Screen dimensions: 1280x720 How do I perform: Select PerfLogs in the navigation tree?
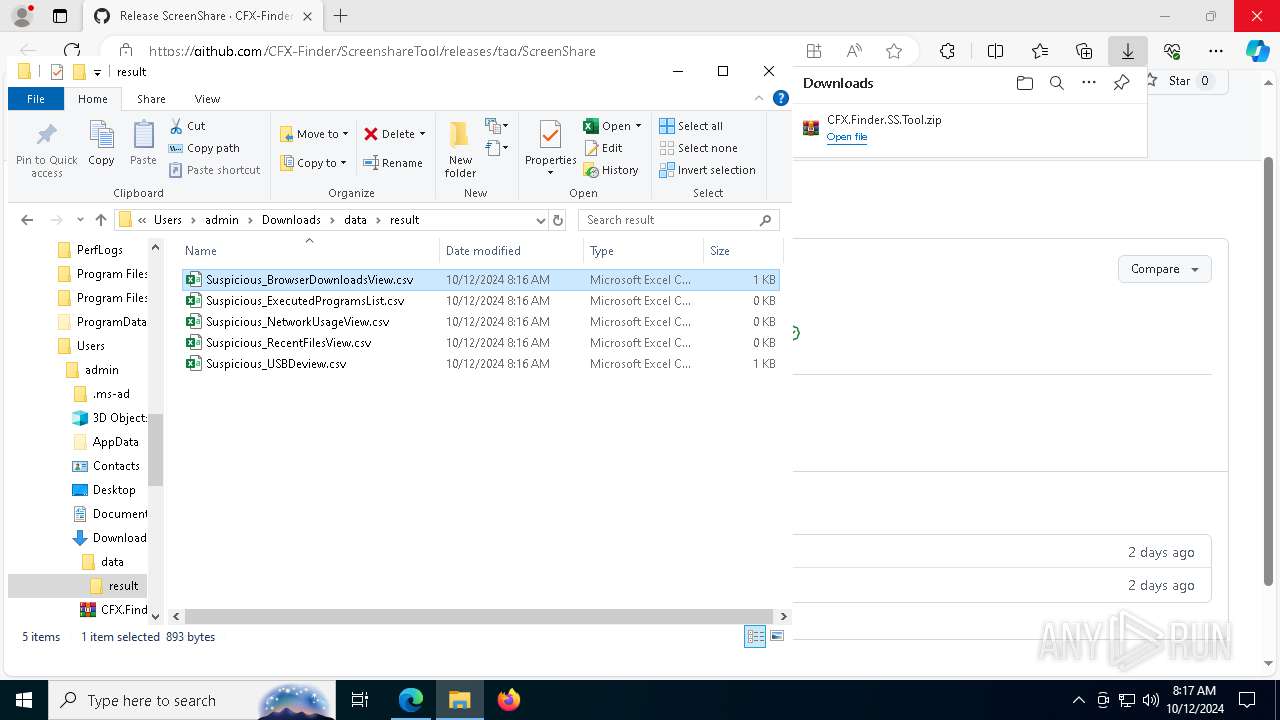point(100,250)
